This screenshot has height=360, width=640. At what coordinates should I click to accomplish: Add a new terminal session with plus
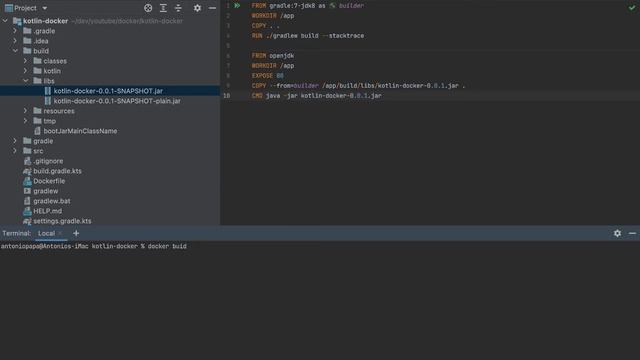click(x=76, y=233)
